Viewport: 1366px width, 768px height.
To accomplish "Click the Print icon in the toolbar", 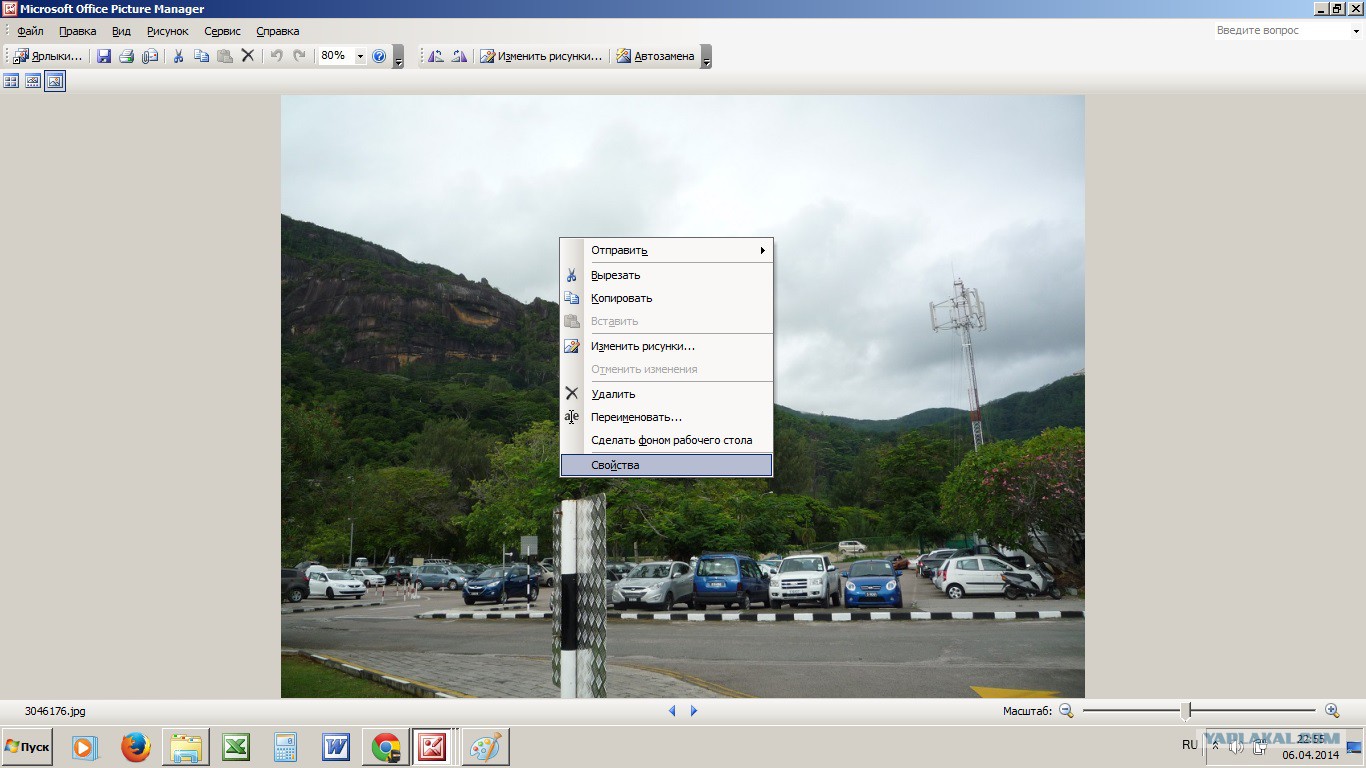I will (x=127, y=56).
